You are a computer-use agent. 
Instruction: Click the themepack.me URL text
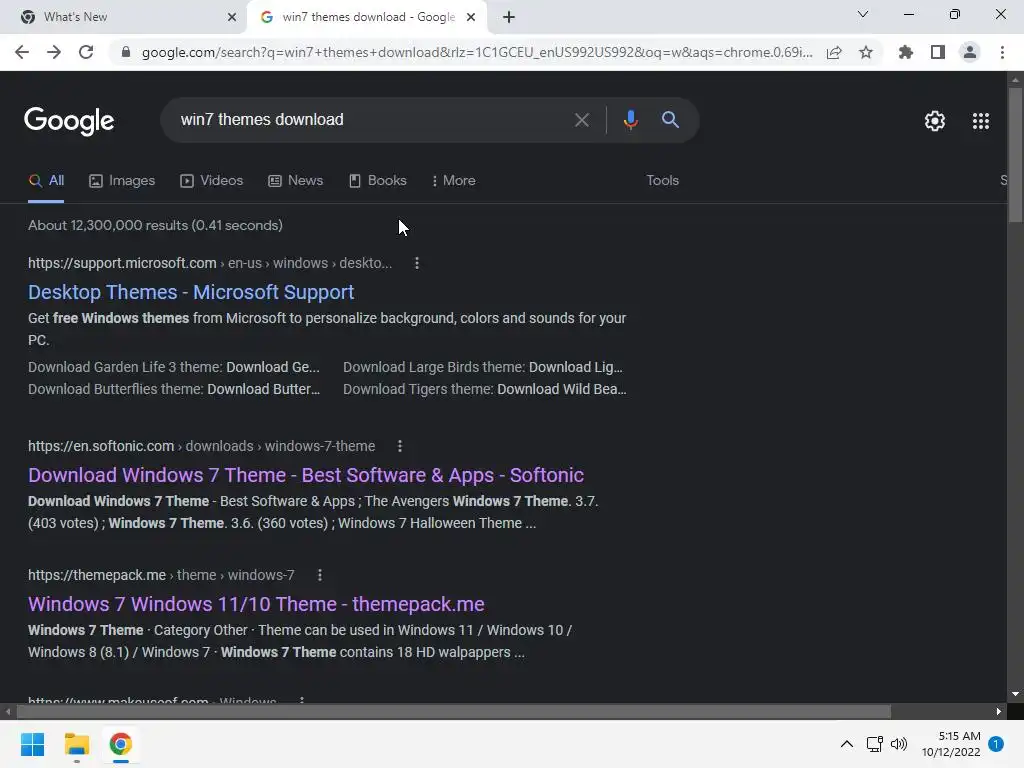pos(97,575)
